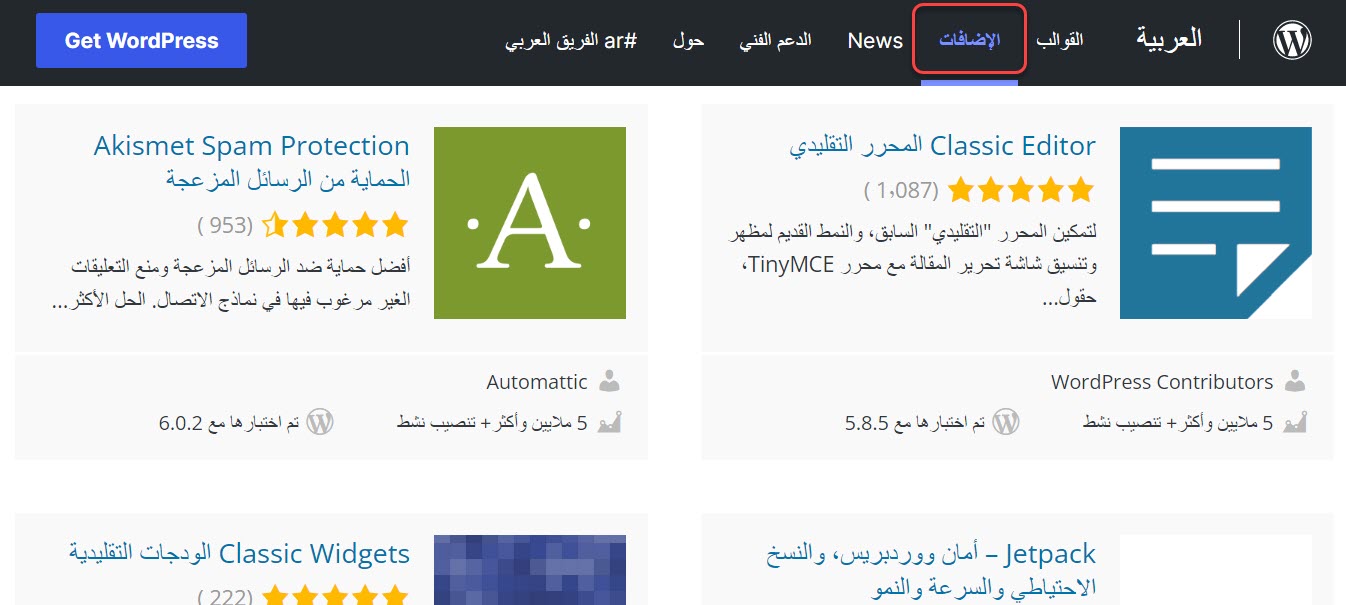The height and width of the screenshot is (605, 1346).
Task: Open the الدعم الفني support menu item
Action: (775, 40)
